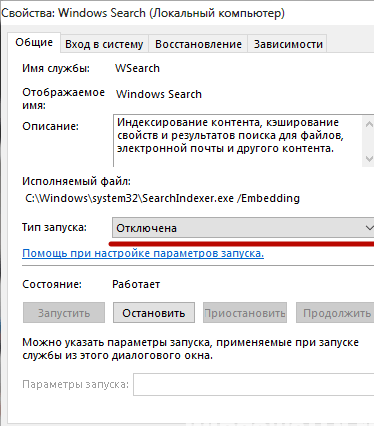Click the description scrollbar down arrow
Image resolution: width=374 pixels, height=426 pixels.
click(x=369, y=158)
